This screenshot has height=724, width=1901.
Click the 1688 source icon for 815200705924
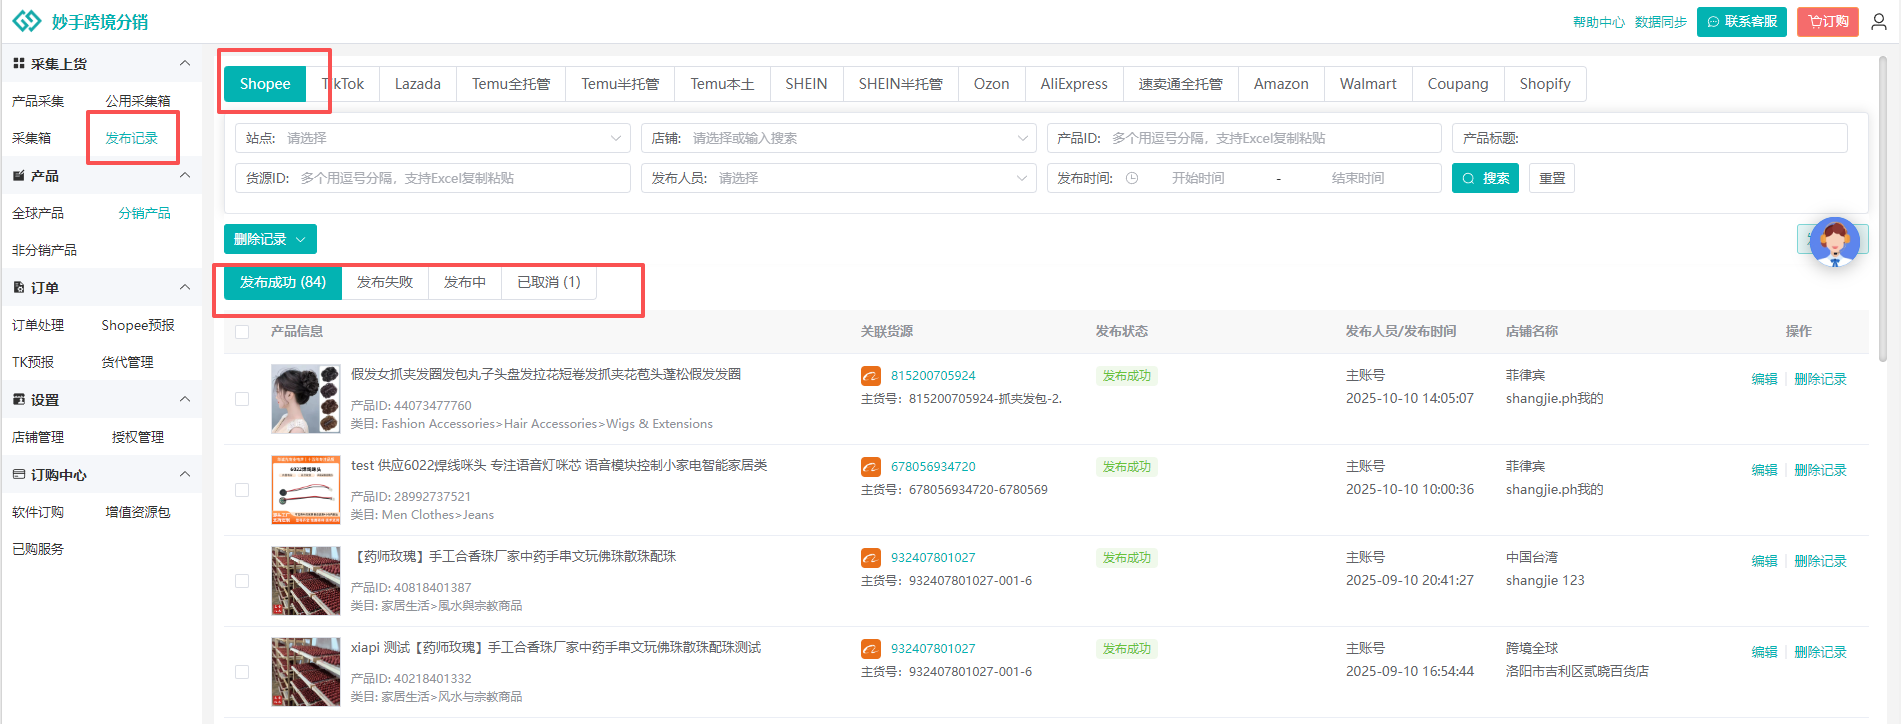(x=871, y=376)
